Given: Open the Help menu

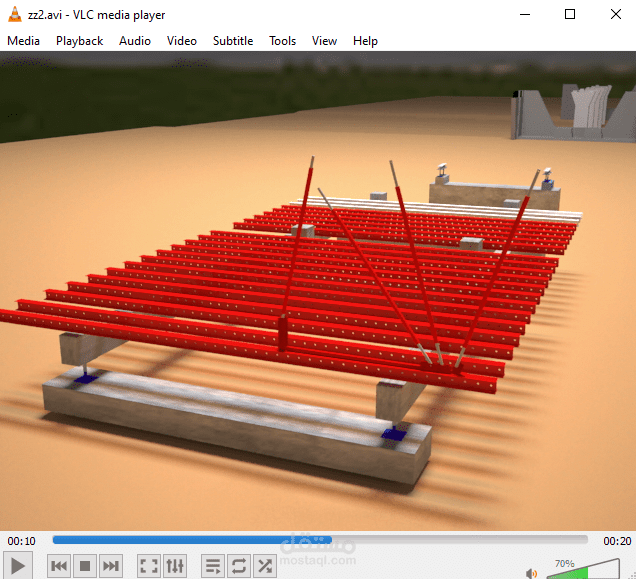Looking at the screenshot, I should [x=365, y=41].
